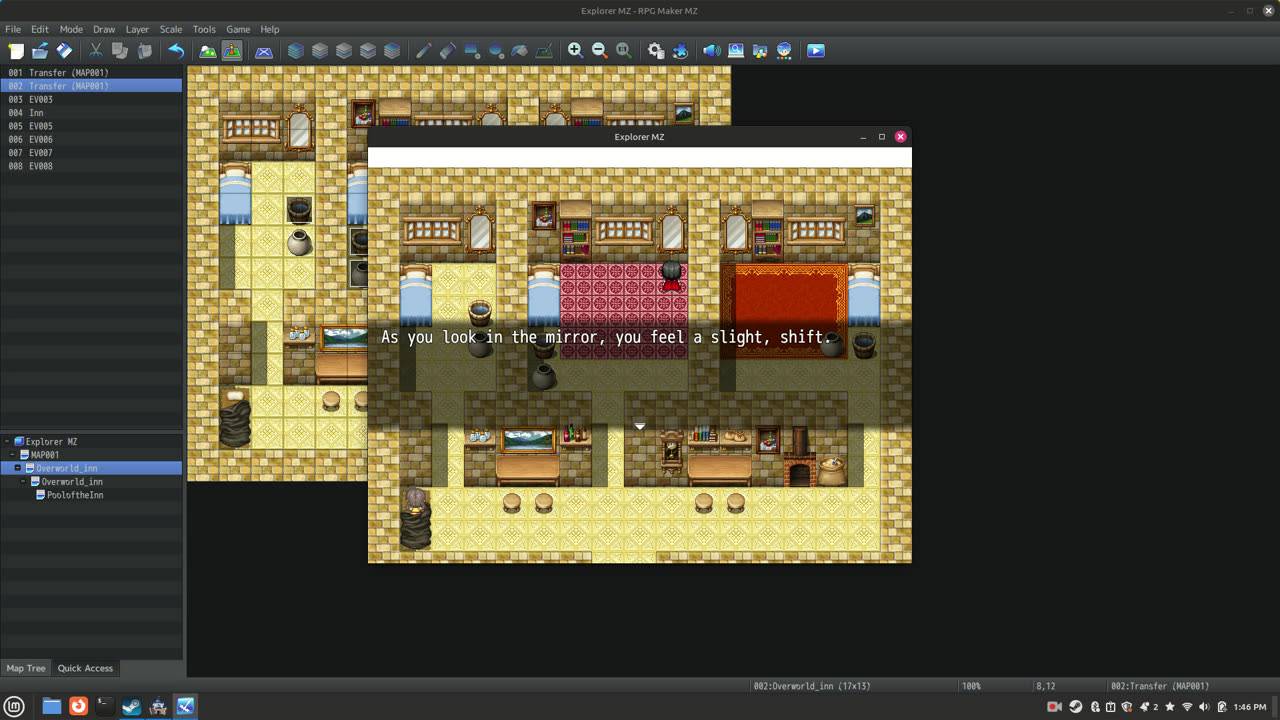Screen dimensions: 1280x720
Task: Reset map to actual size
Action: point(624,51)
